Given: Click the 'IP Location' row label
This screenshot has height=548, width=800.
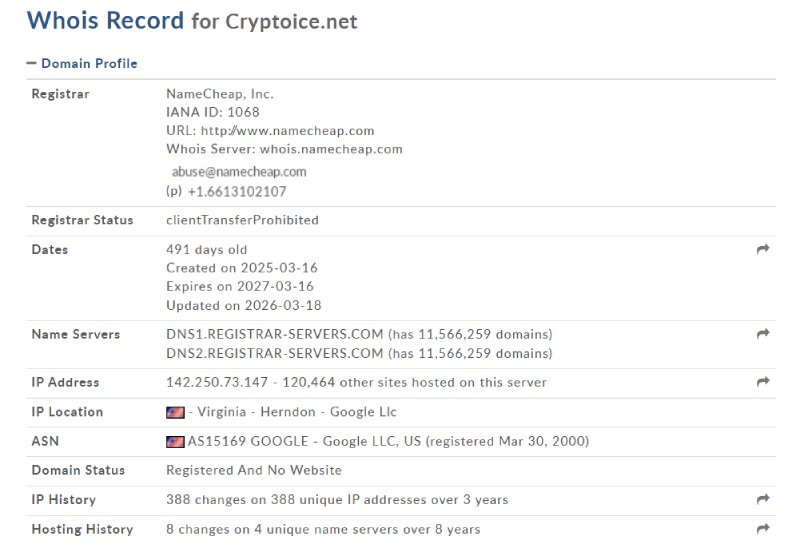Looking at the screenshot, I should [x=67, y=412].
